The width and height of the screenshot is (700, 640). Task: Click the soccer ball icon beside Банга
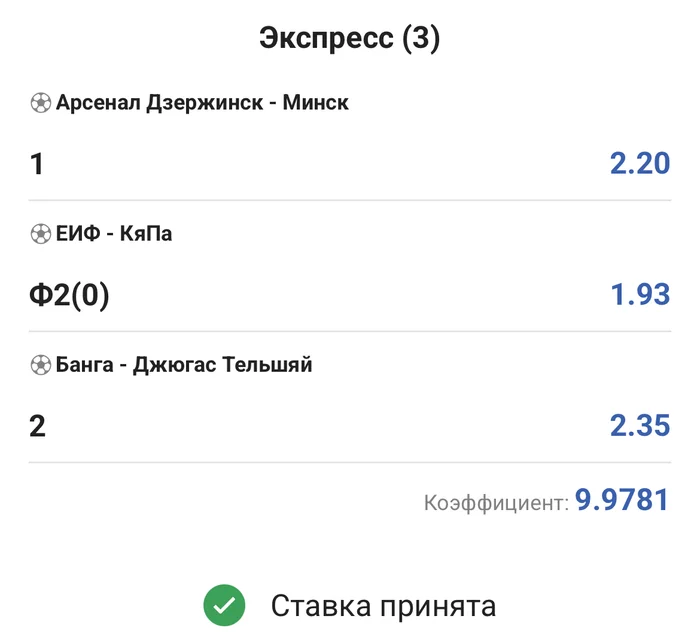(x=41, y=365)
